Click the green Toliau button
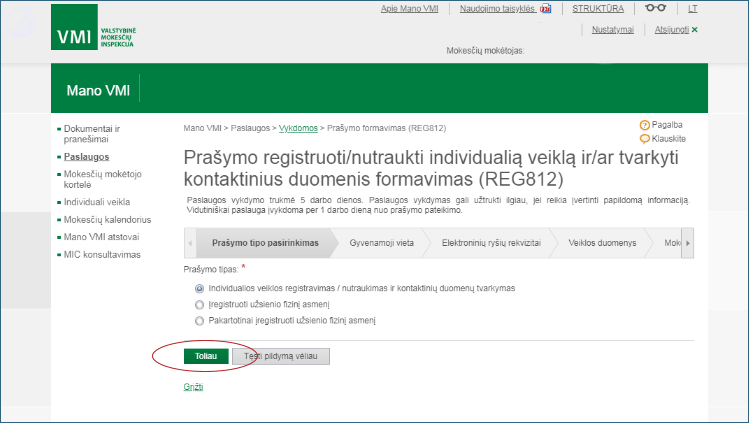Screen dimensions: 749x423 (206, 356)
